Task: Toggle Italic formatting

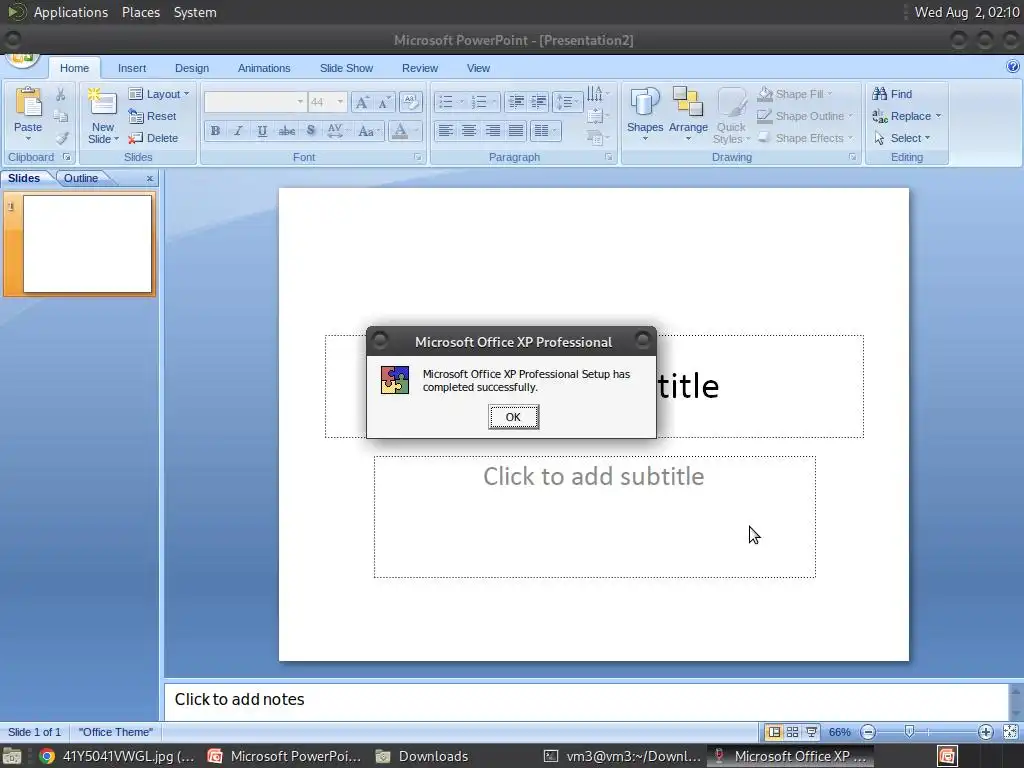Action: pos(238,131)
